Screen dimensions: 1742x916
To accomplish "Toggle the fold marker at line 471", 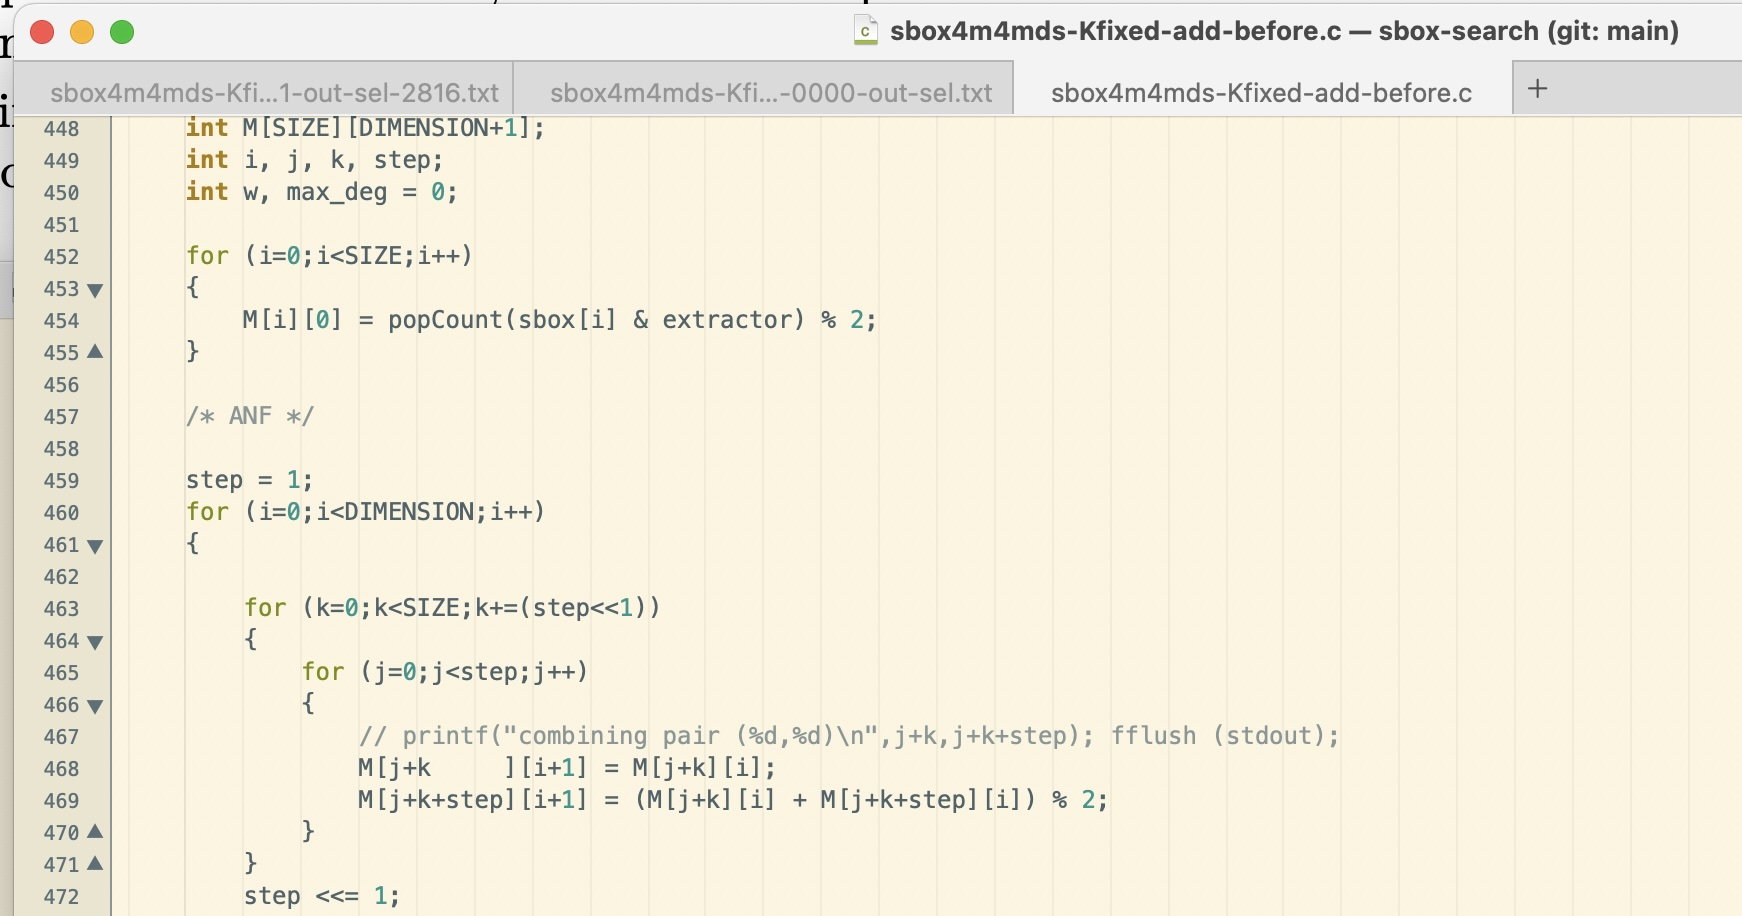I will pyautogui.click(x=93, y=863).
